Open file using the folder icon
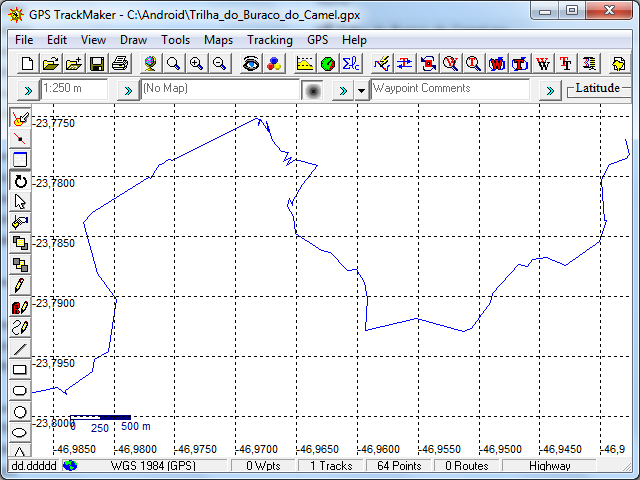Screen dimensions: 640x480 pyautogui.click(x=51, y=64)
